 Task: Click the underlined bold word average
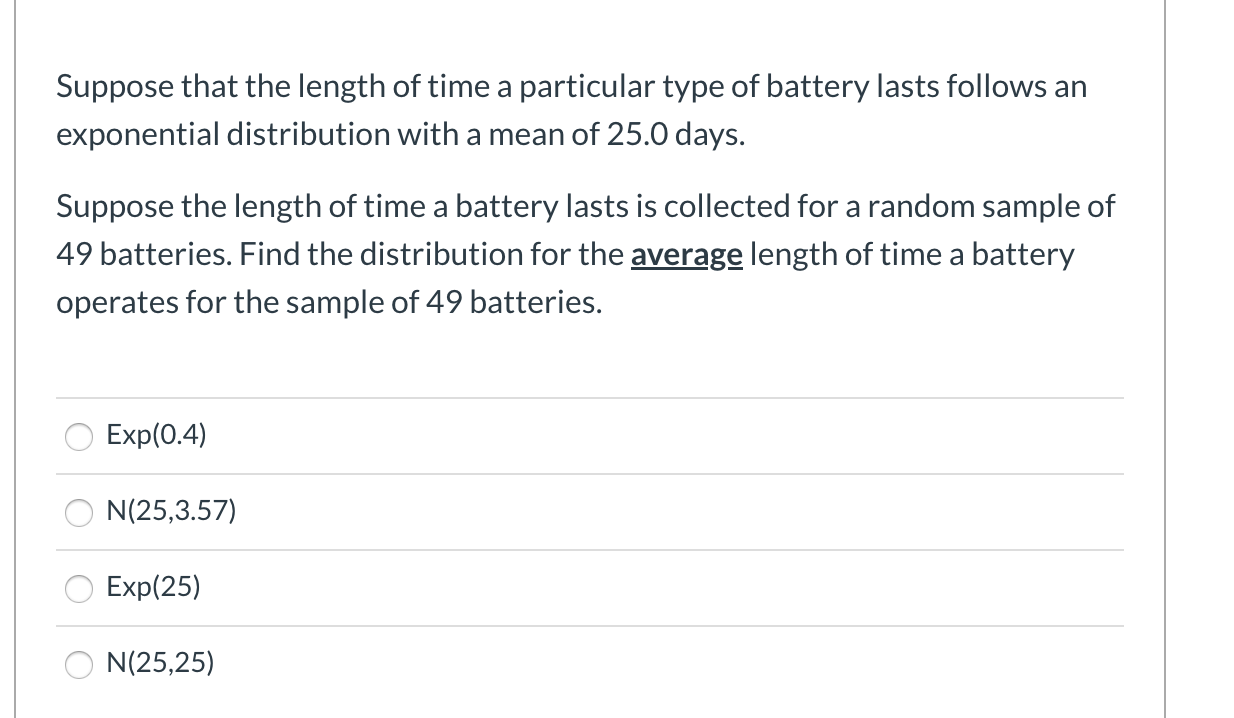(x=686, y=255)
